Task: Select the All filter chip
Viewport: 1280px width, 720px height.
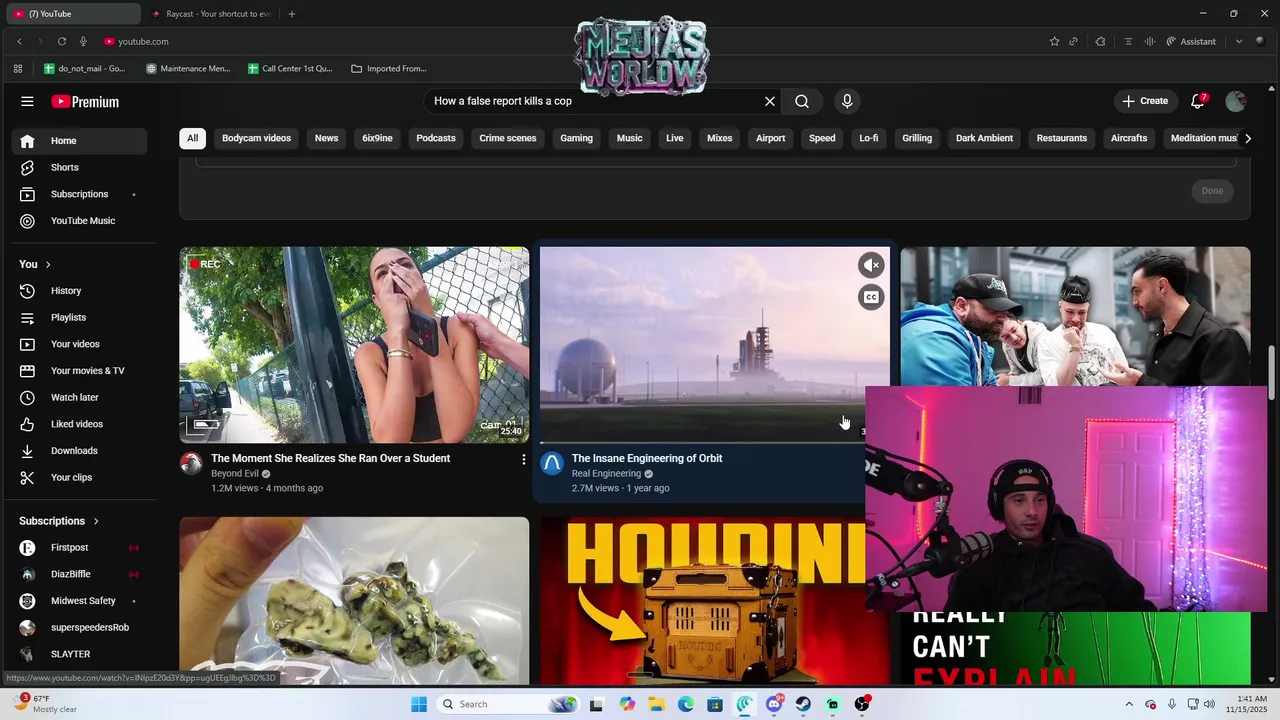Action: [192, 138]
